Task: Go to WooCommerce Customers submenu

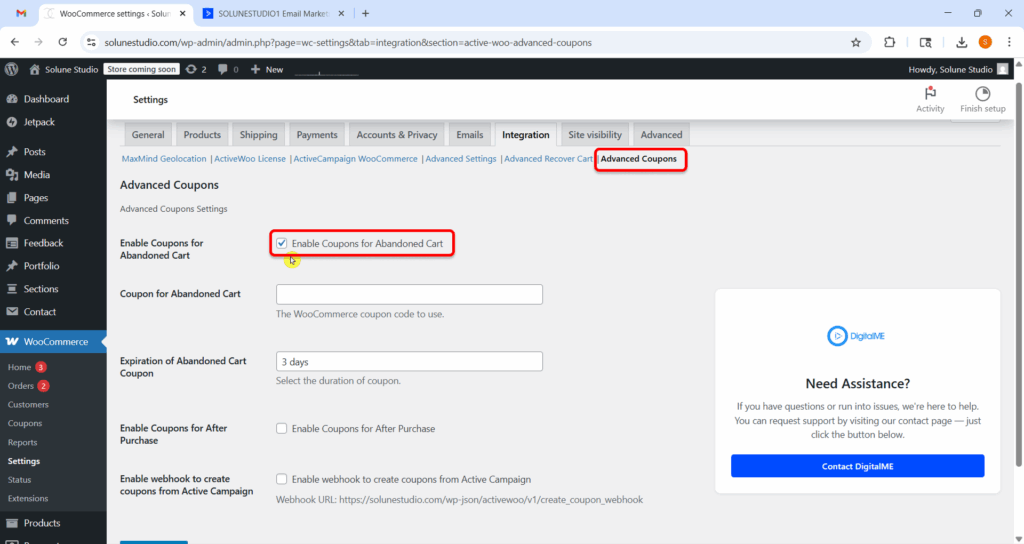Action: (28, 405)
